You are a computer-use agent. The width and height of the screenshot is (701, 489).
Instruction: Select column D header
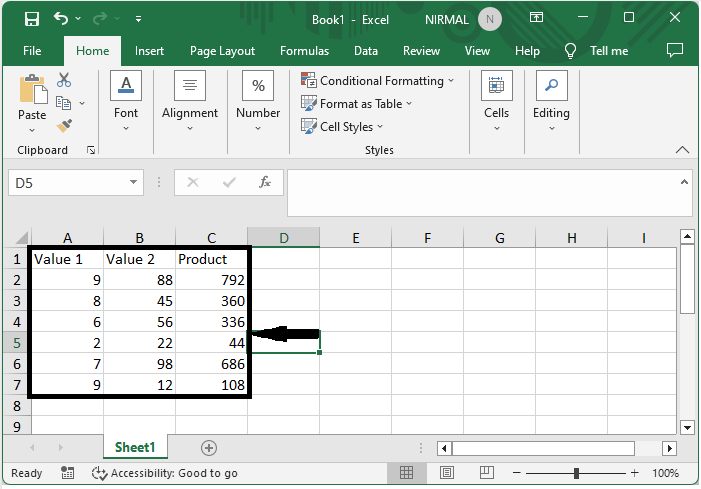click(283, 237)
